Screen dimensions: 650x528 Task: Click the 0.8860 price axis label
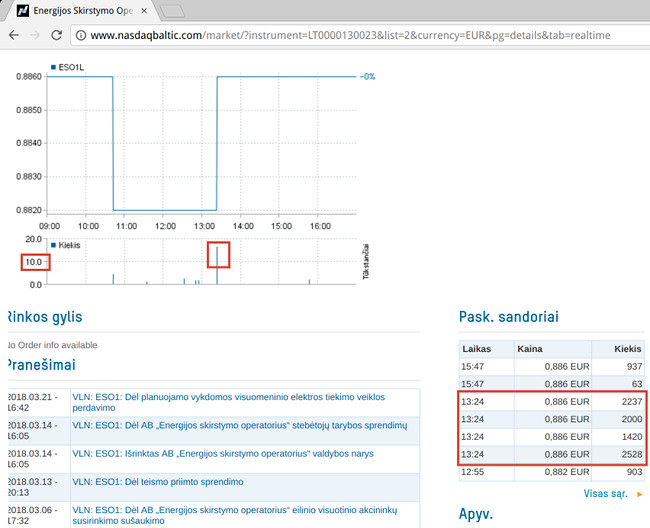point(29,77)
